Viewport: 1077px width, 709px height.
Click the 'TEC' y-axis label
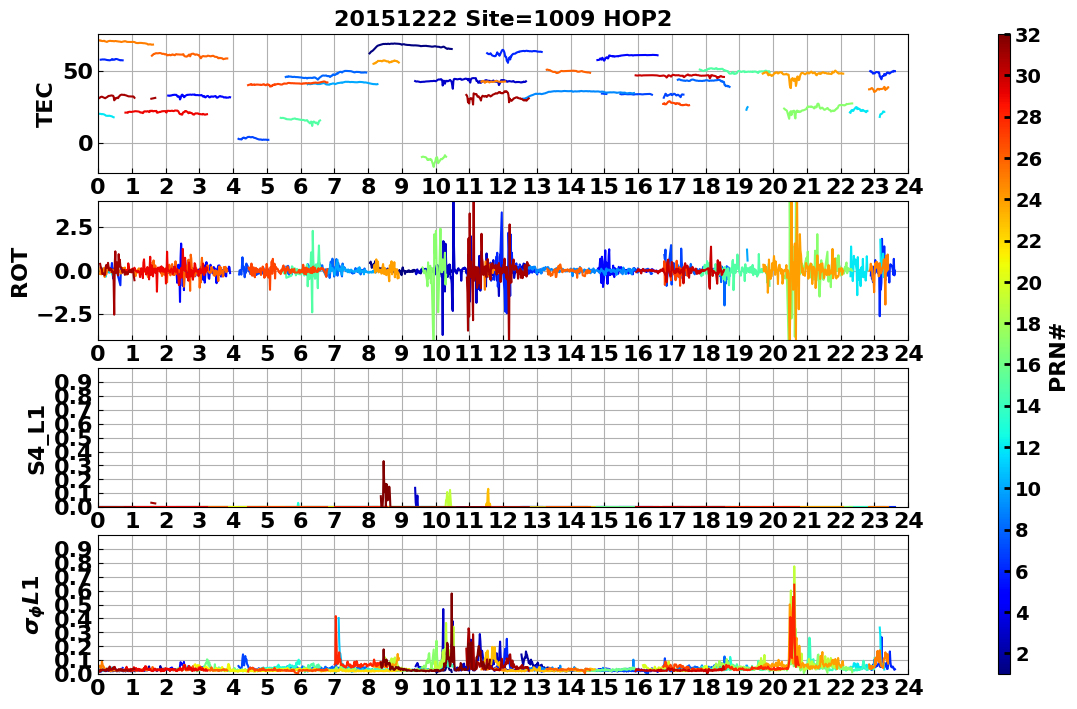click(x=44, y=104)
